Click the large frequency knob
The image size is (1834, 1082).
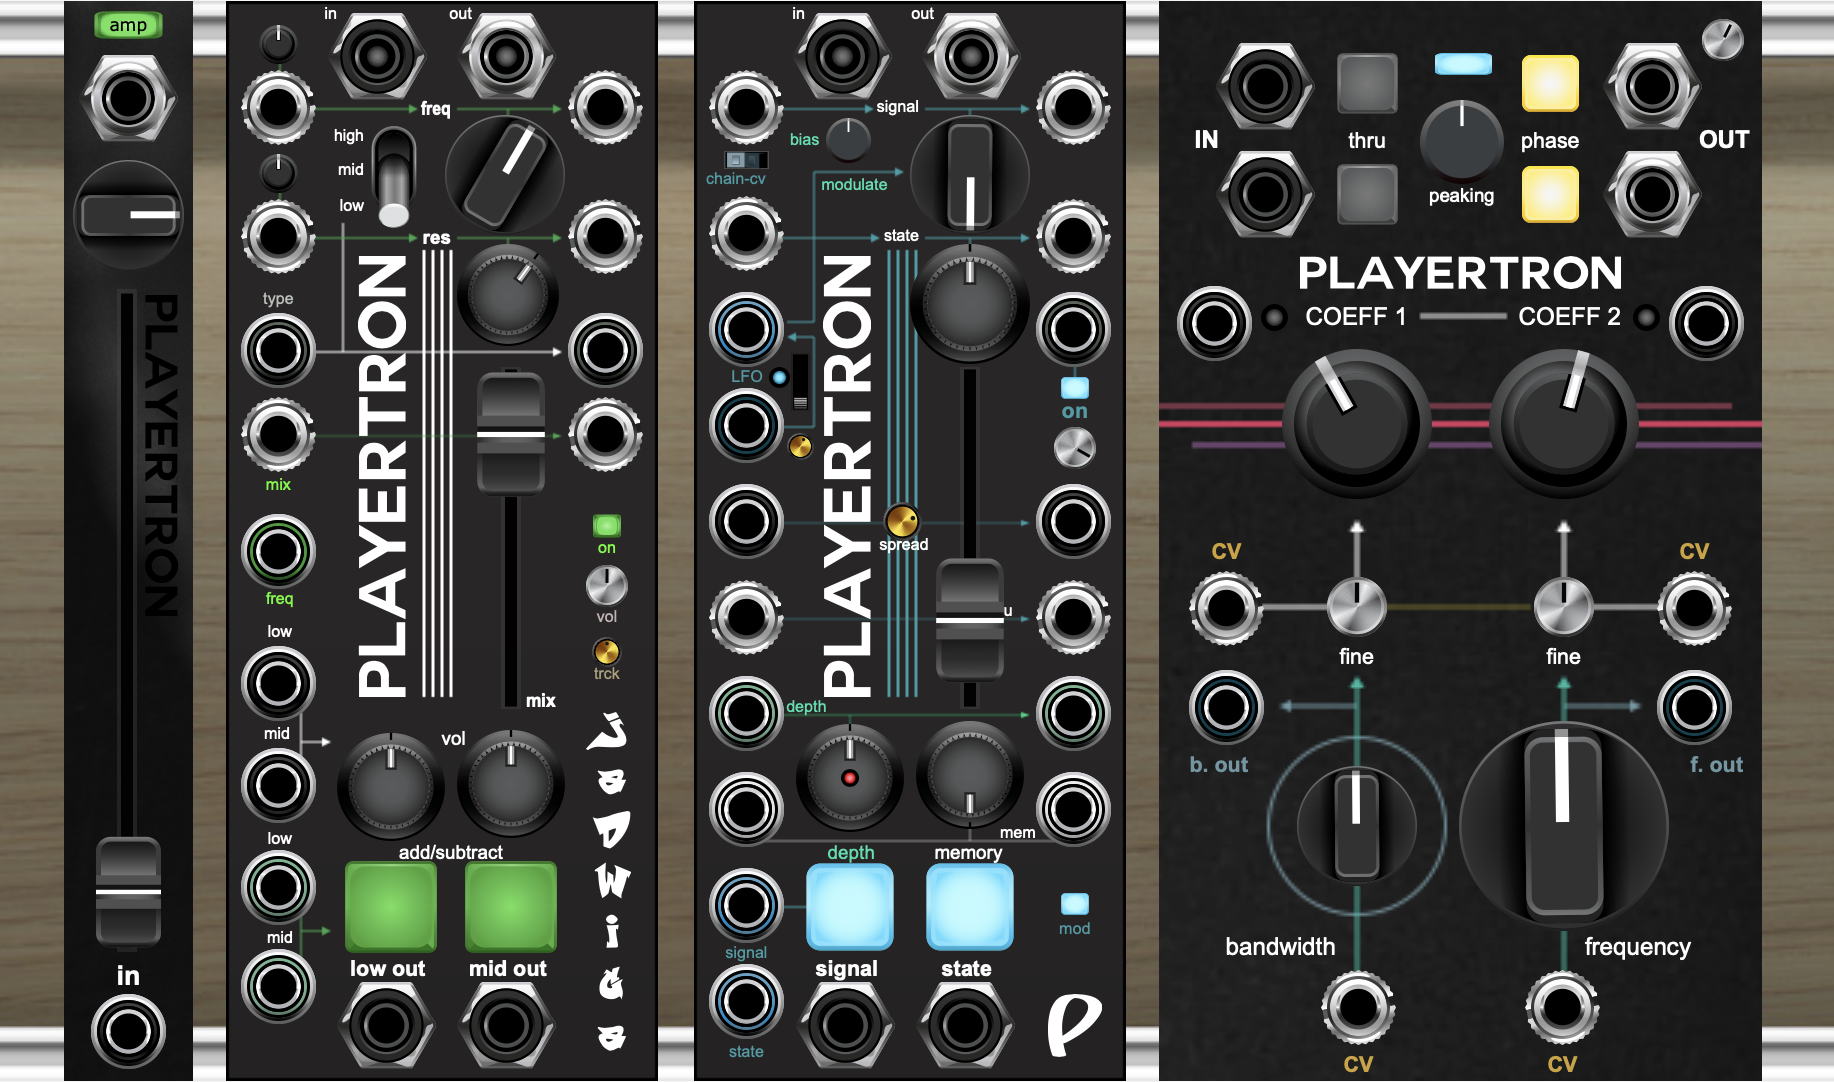click(1562, 826)
